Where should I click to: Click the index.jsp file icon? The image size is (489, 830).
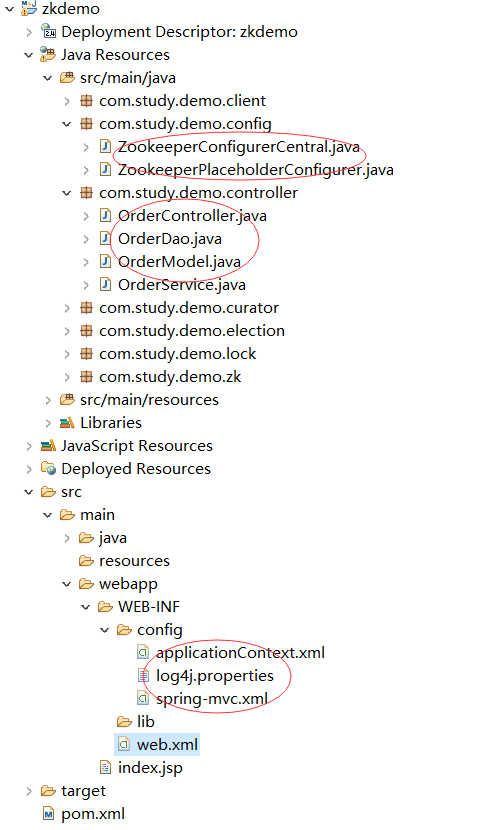[x=105, y=768]
